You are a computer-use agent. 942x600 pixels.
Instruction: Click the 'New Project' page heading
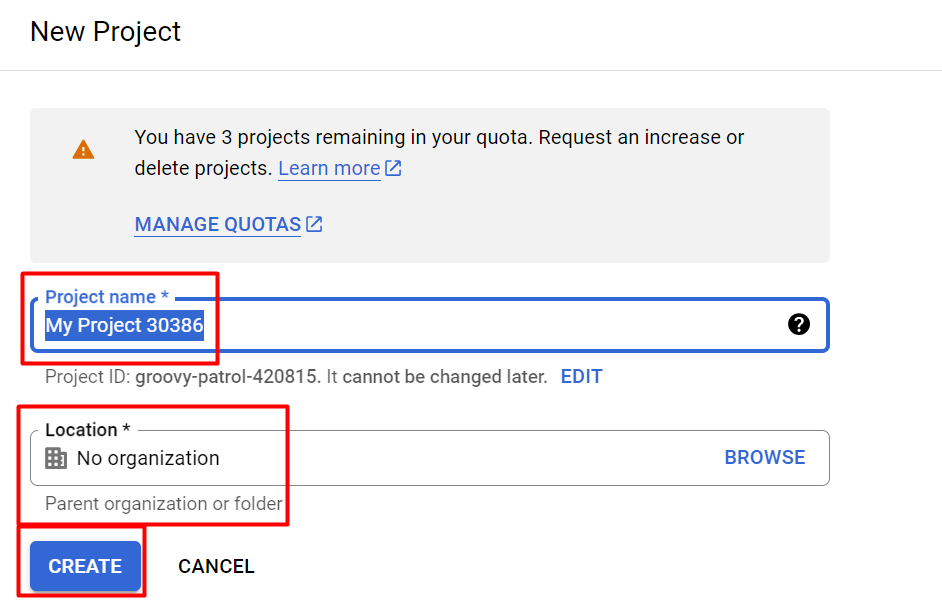[x=105, y=32]
